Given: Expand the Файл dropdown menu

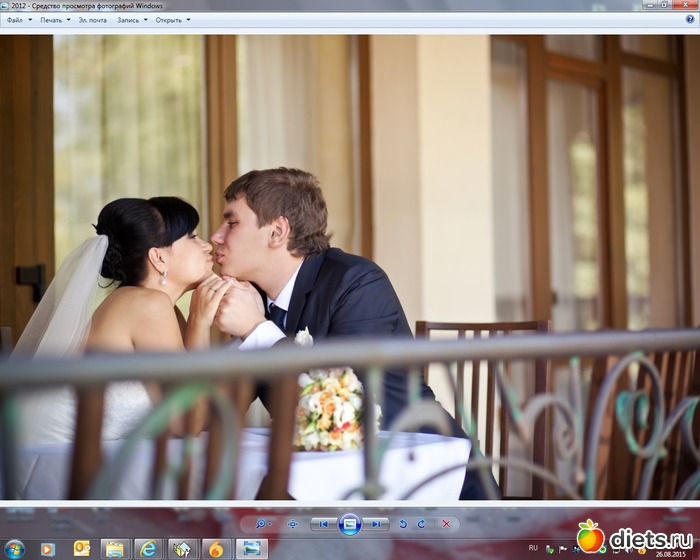Looking at the screenshot, I should click(x=18, y=20).
